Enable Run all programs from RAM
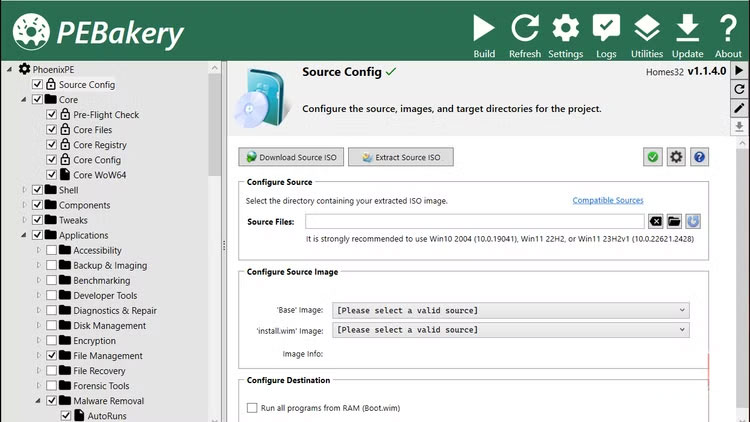The image size is (750, 422). point(252,408)
